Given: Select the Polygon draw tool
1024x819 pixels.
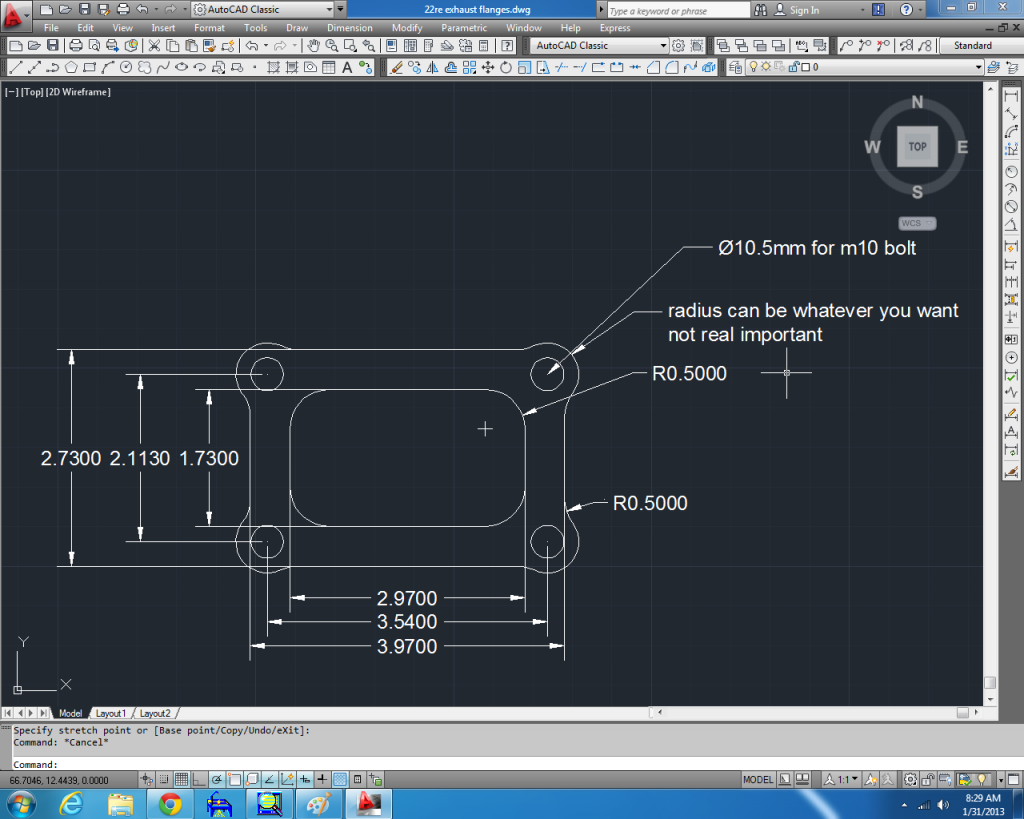Looking at the screenshot, I should [x=71, y=67].
